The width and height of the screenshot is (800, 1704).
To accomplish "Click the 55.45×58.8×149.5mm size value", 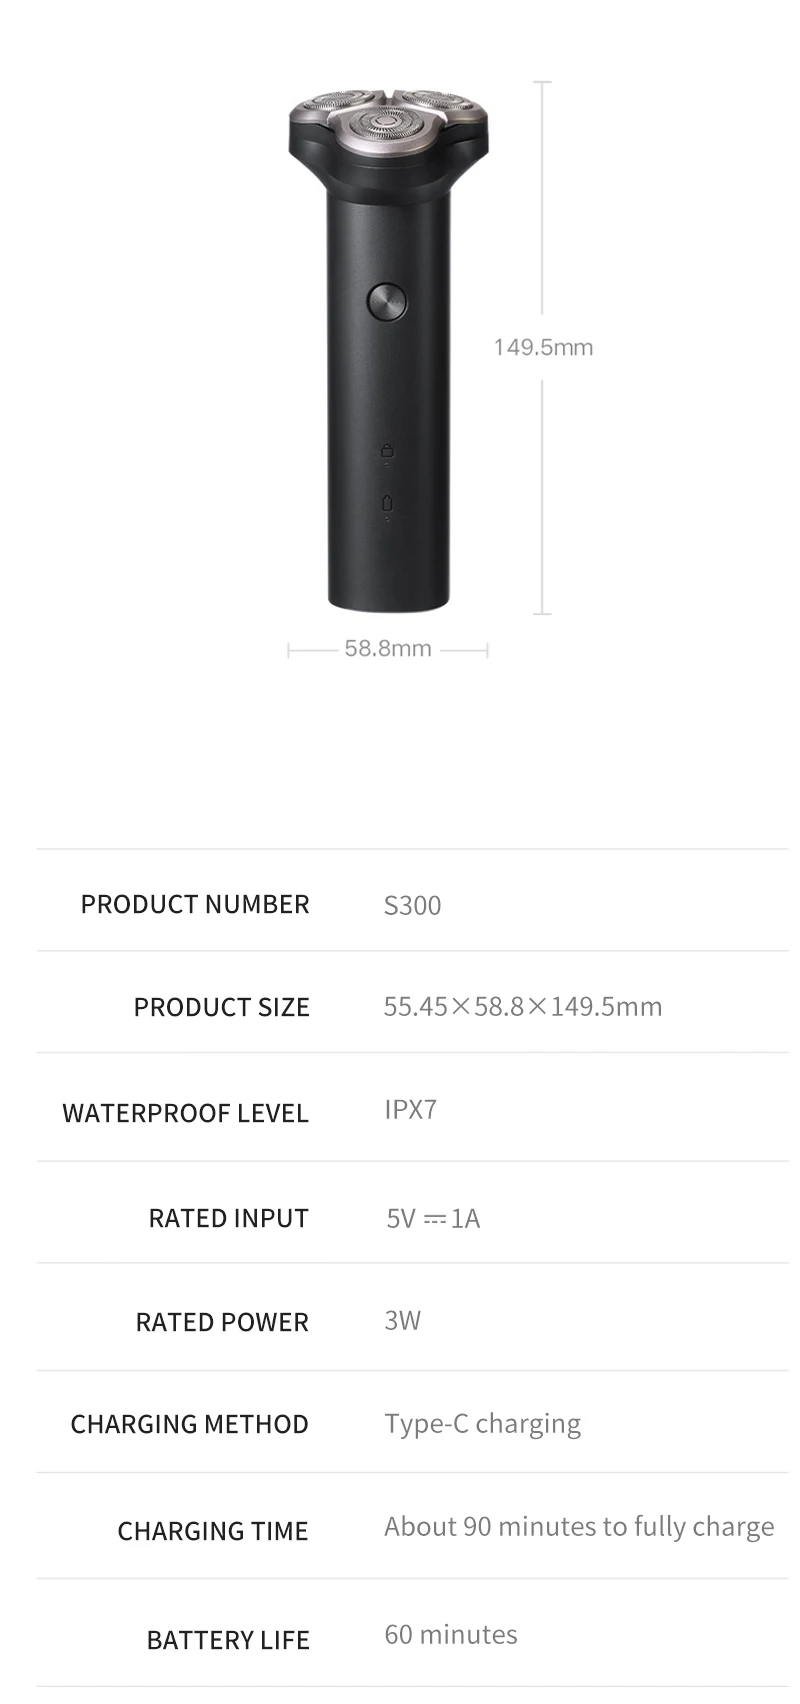I will click(x=522, y=1006).
